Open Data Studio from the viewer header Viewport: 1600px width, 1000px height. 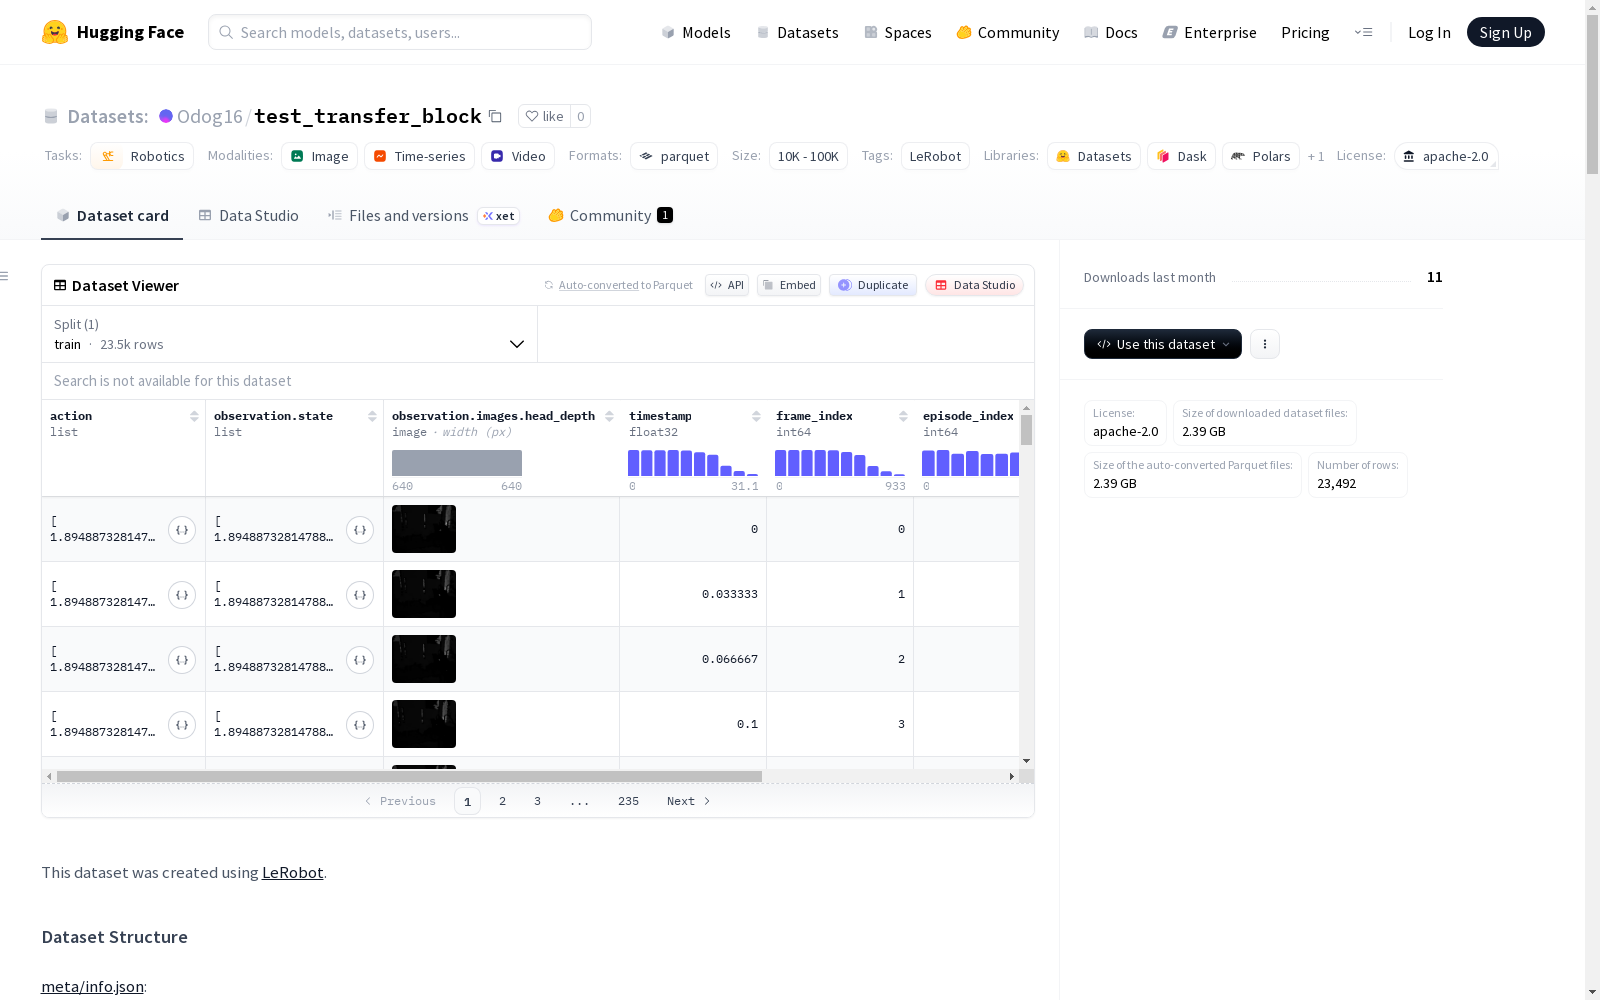(975, 285)
